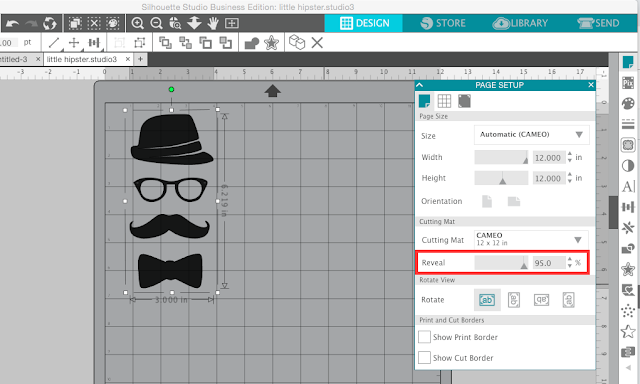Switch to the DESIGN tab
The width and height of the screenshot is (640, 384).
pos(364,23)
